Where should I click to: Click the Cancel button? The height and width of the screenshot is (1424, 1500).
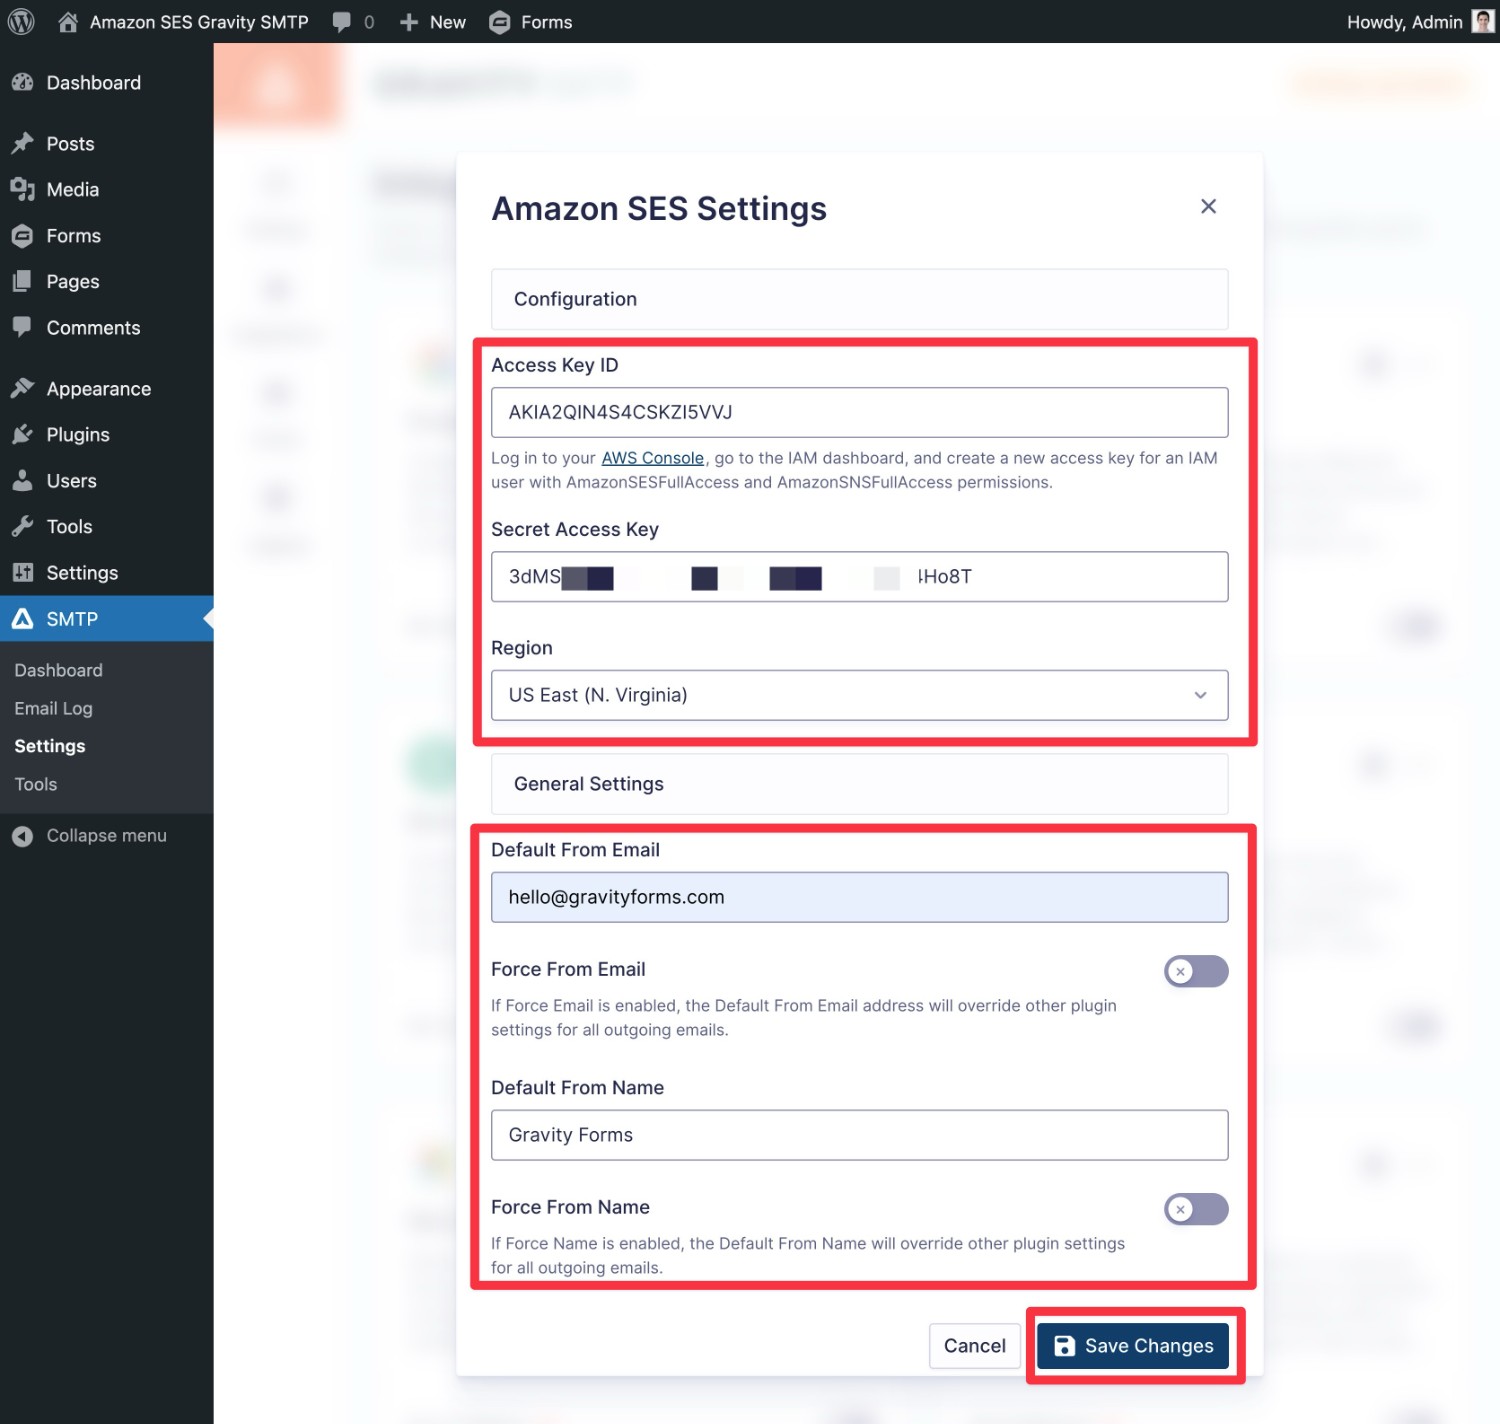(x=975, y=1346)
